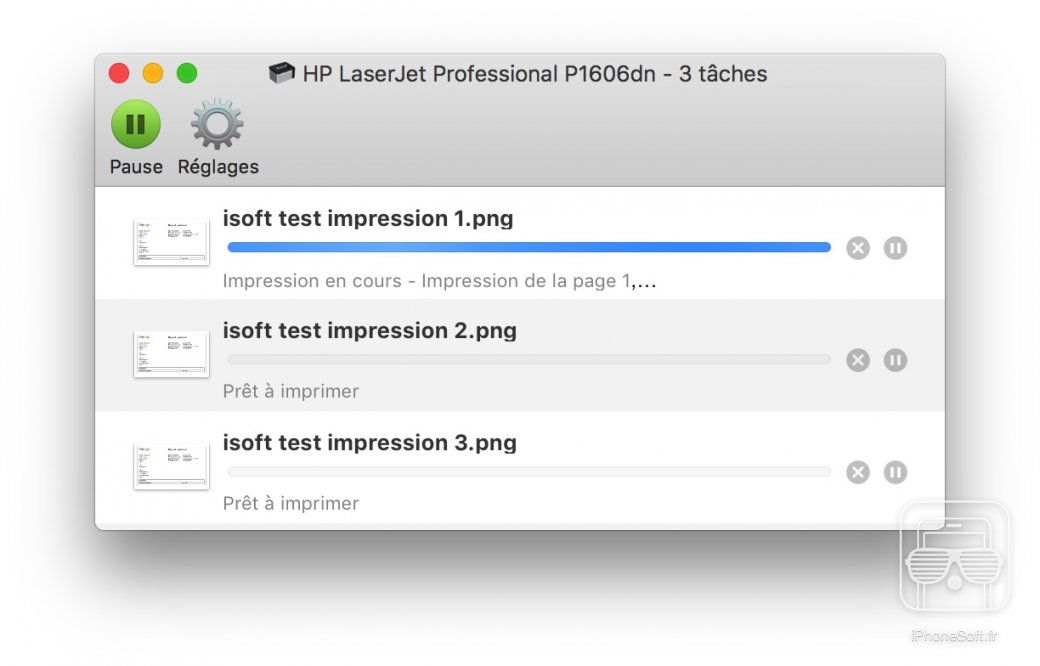Open printer Réglages gear icon
The width and height of the screenshot is (1040, 666).
pyautogui.click(x=217, y=125)
